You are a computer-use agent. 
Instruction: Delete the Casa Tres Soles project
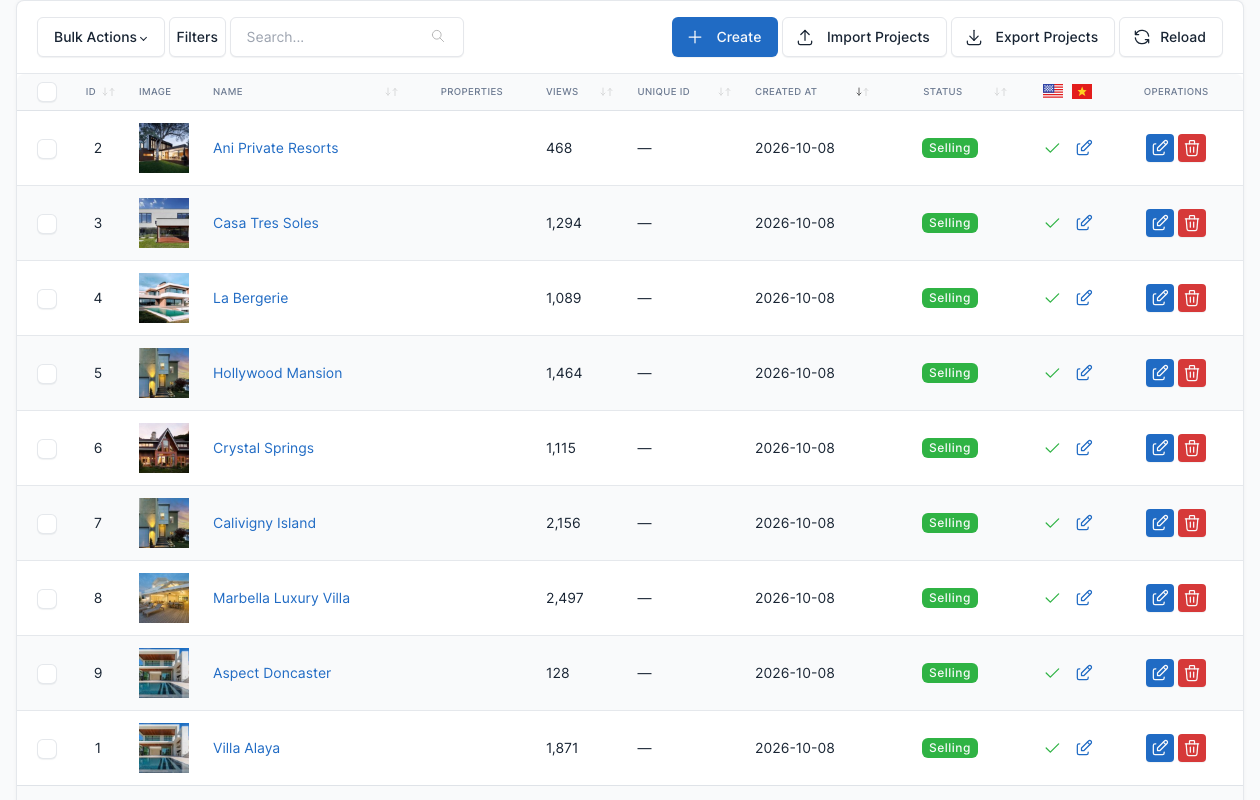click(x=1192, y=223)
